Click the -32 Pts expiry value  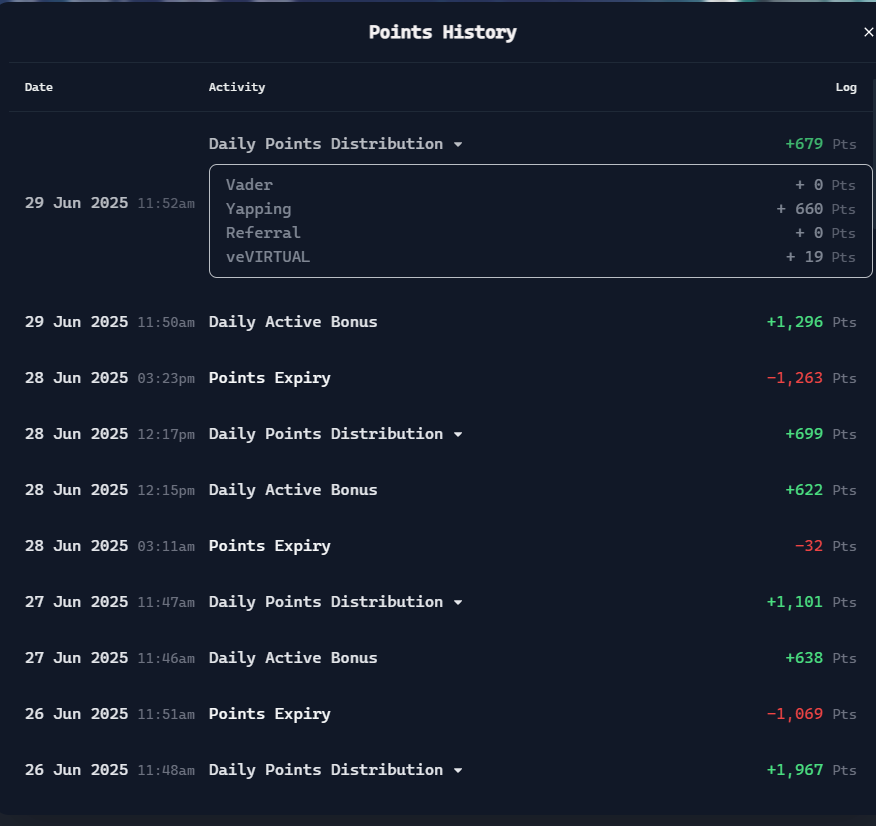pos(825,546)
